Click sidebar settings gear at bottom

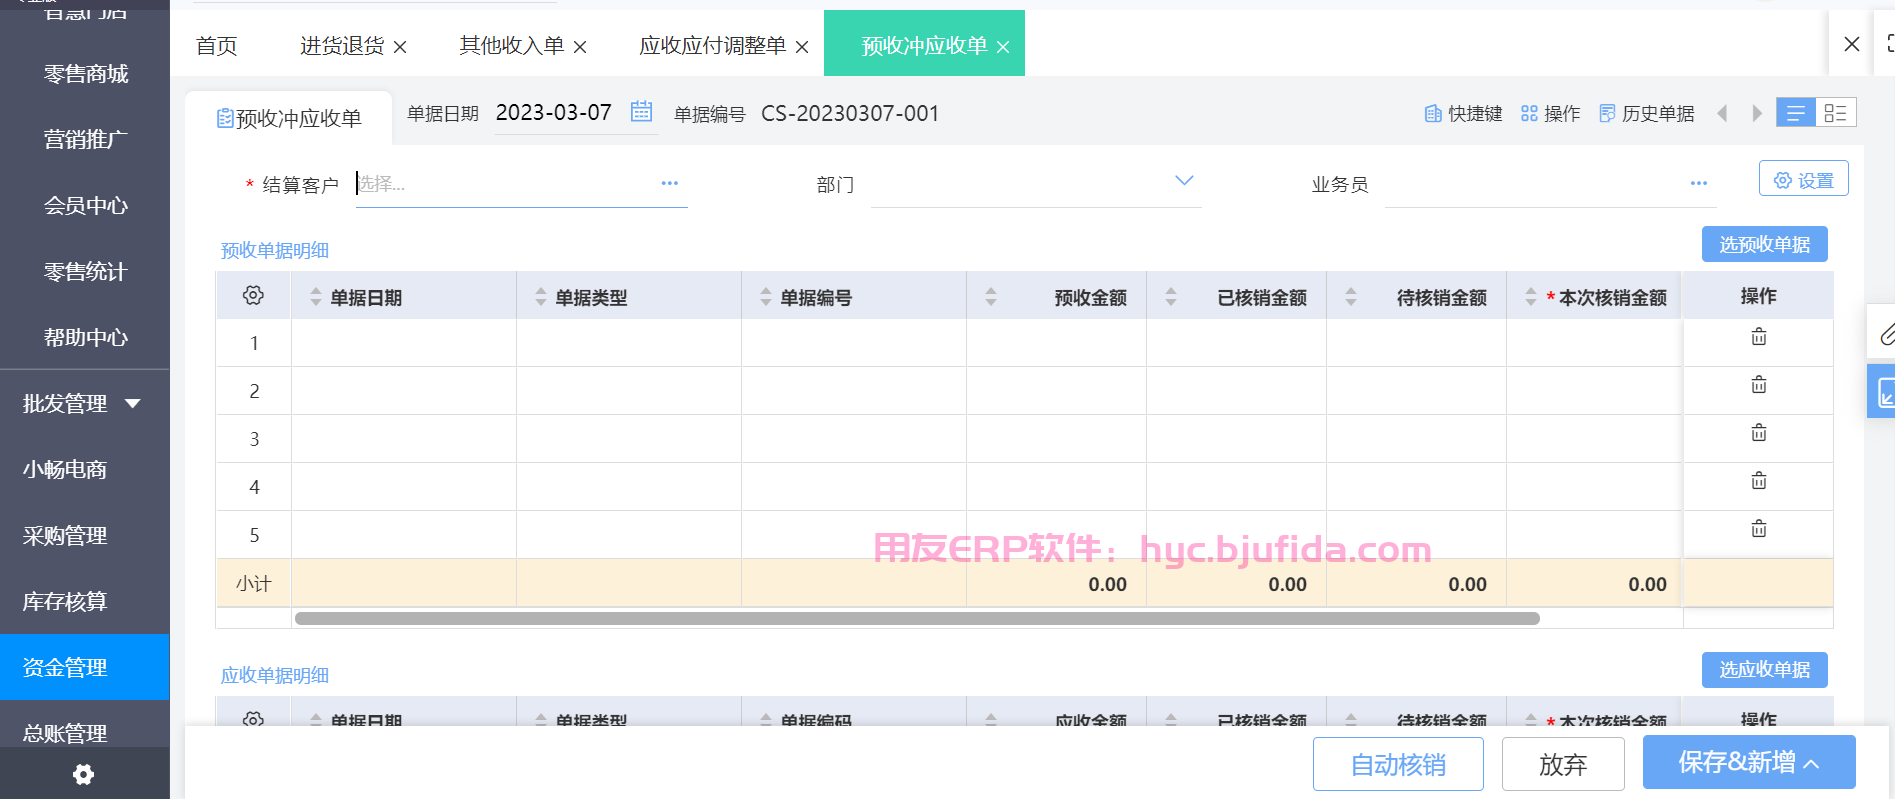click(x=84, y=774)
